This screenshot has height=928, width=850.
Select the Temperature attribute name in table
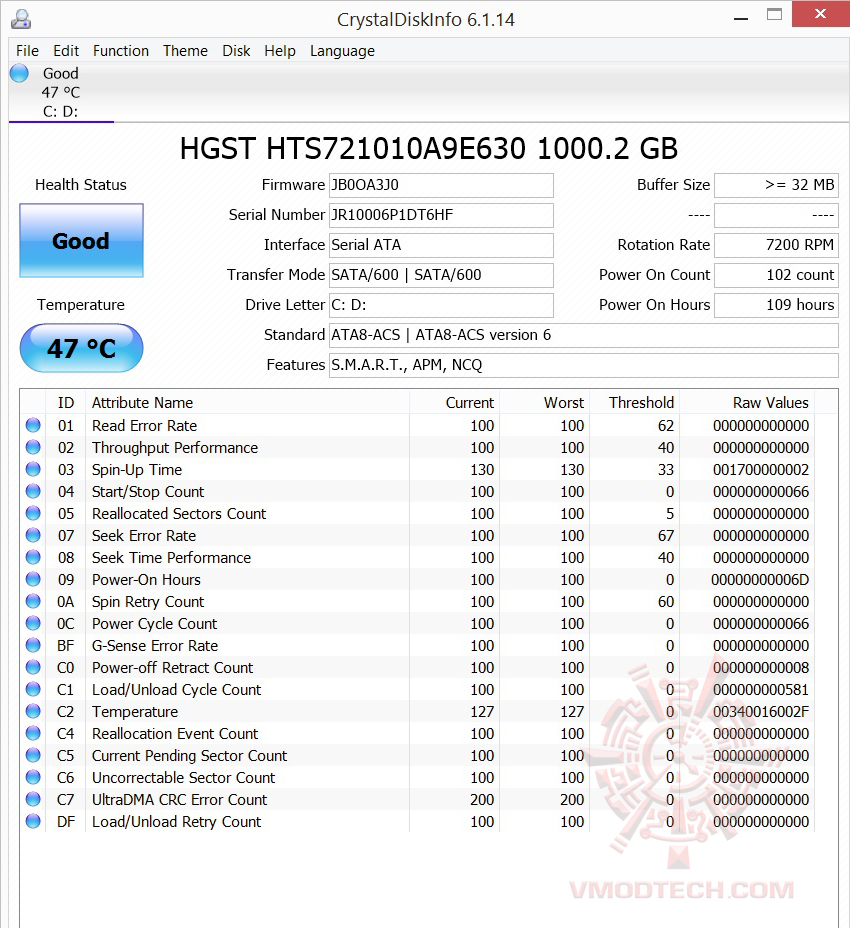[135, 712]
